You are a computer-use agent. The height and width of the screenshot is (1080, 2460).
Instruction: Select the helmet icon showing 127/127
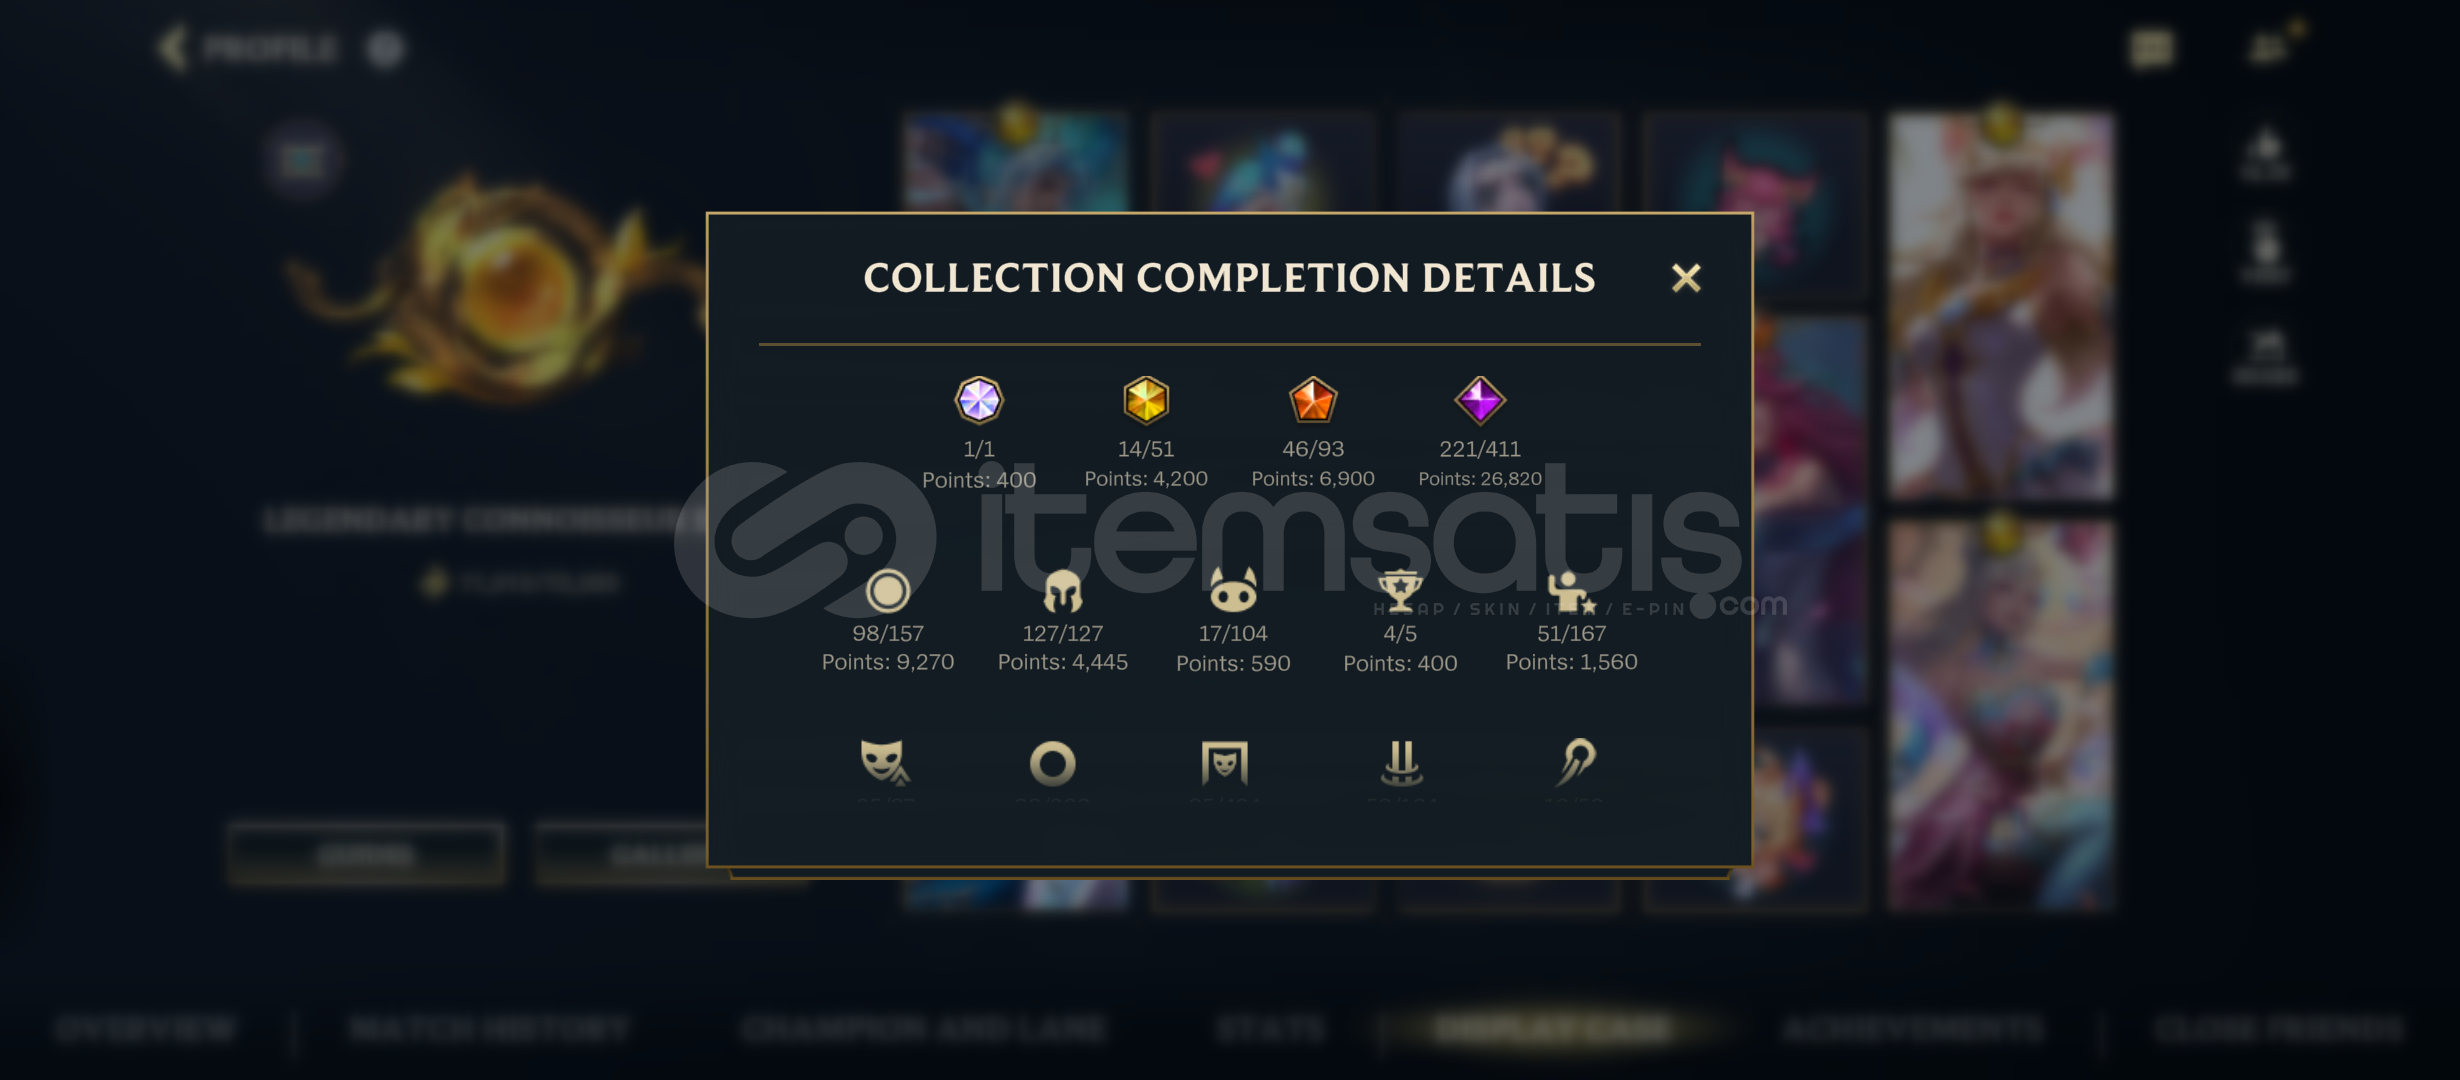click(x=1062, y=591)
